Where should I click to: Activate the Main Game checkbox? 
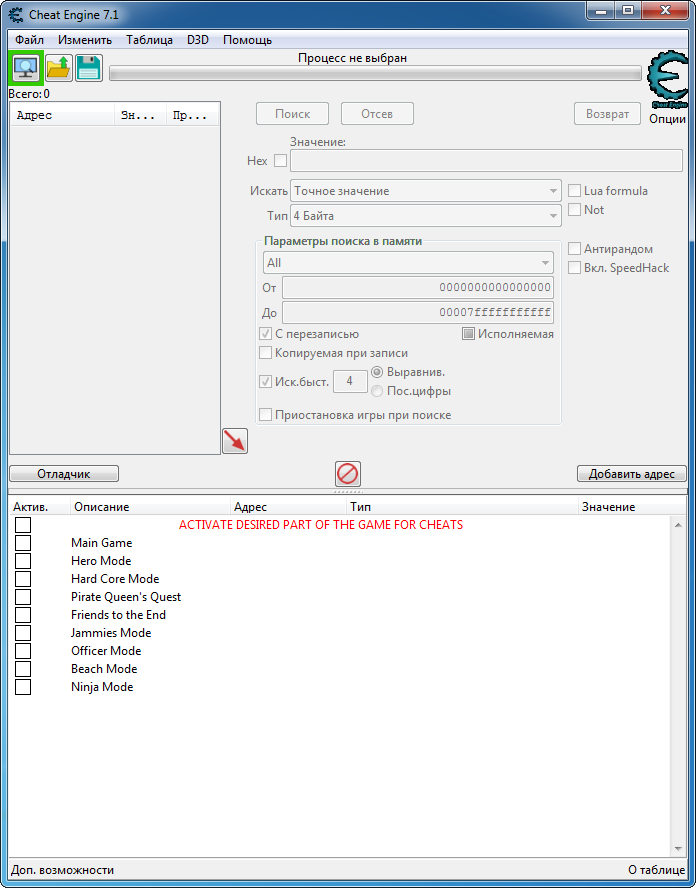[x=23, y=543]
